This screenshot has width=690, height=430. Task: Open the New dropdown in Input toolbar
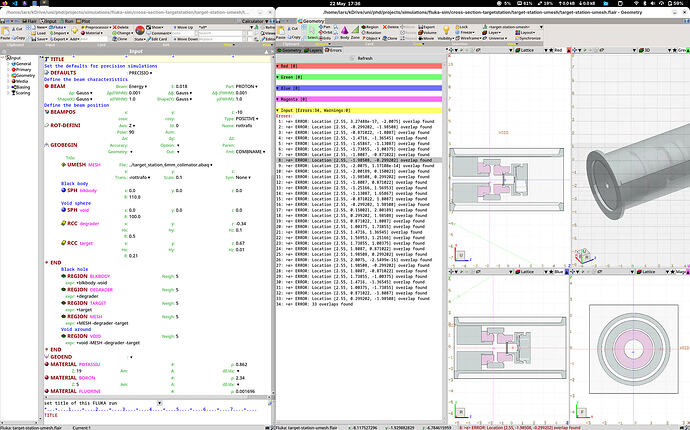point(40,27)
